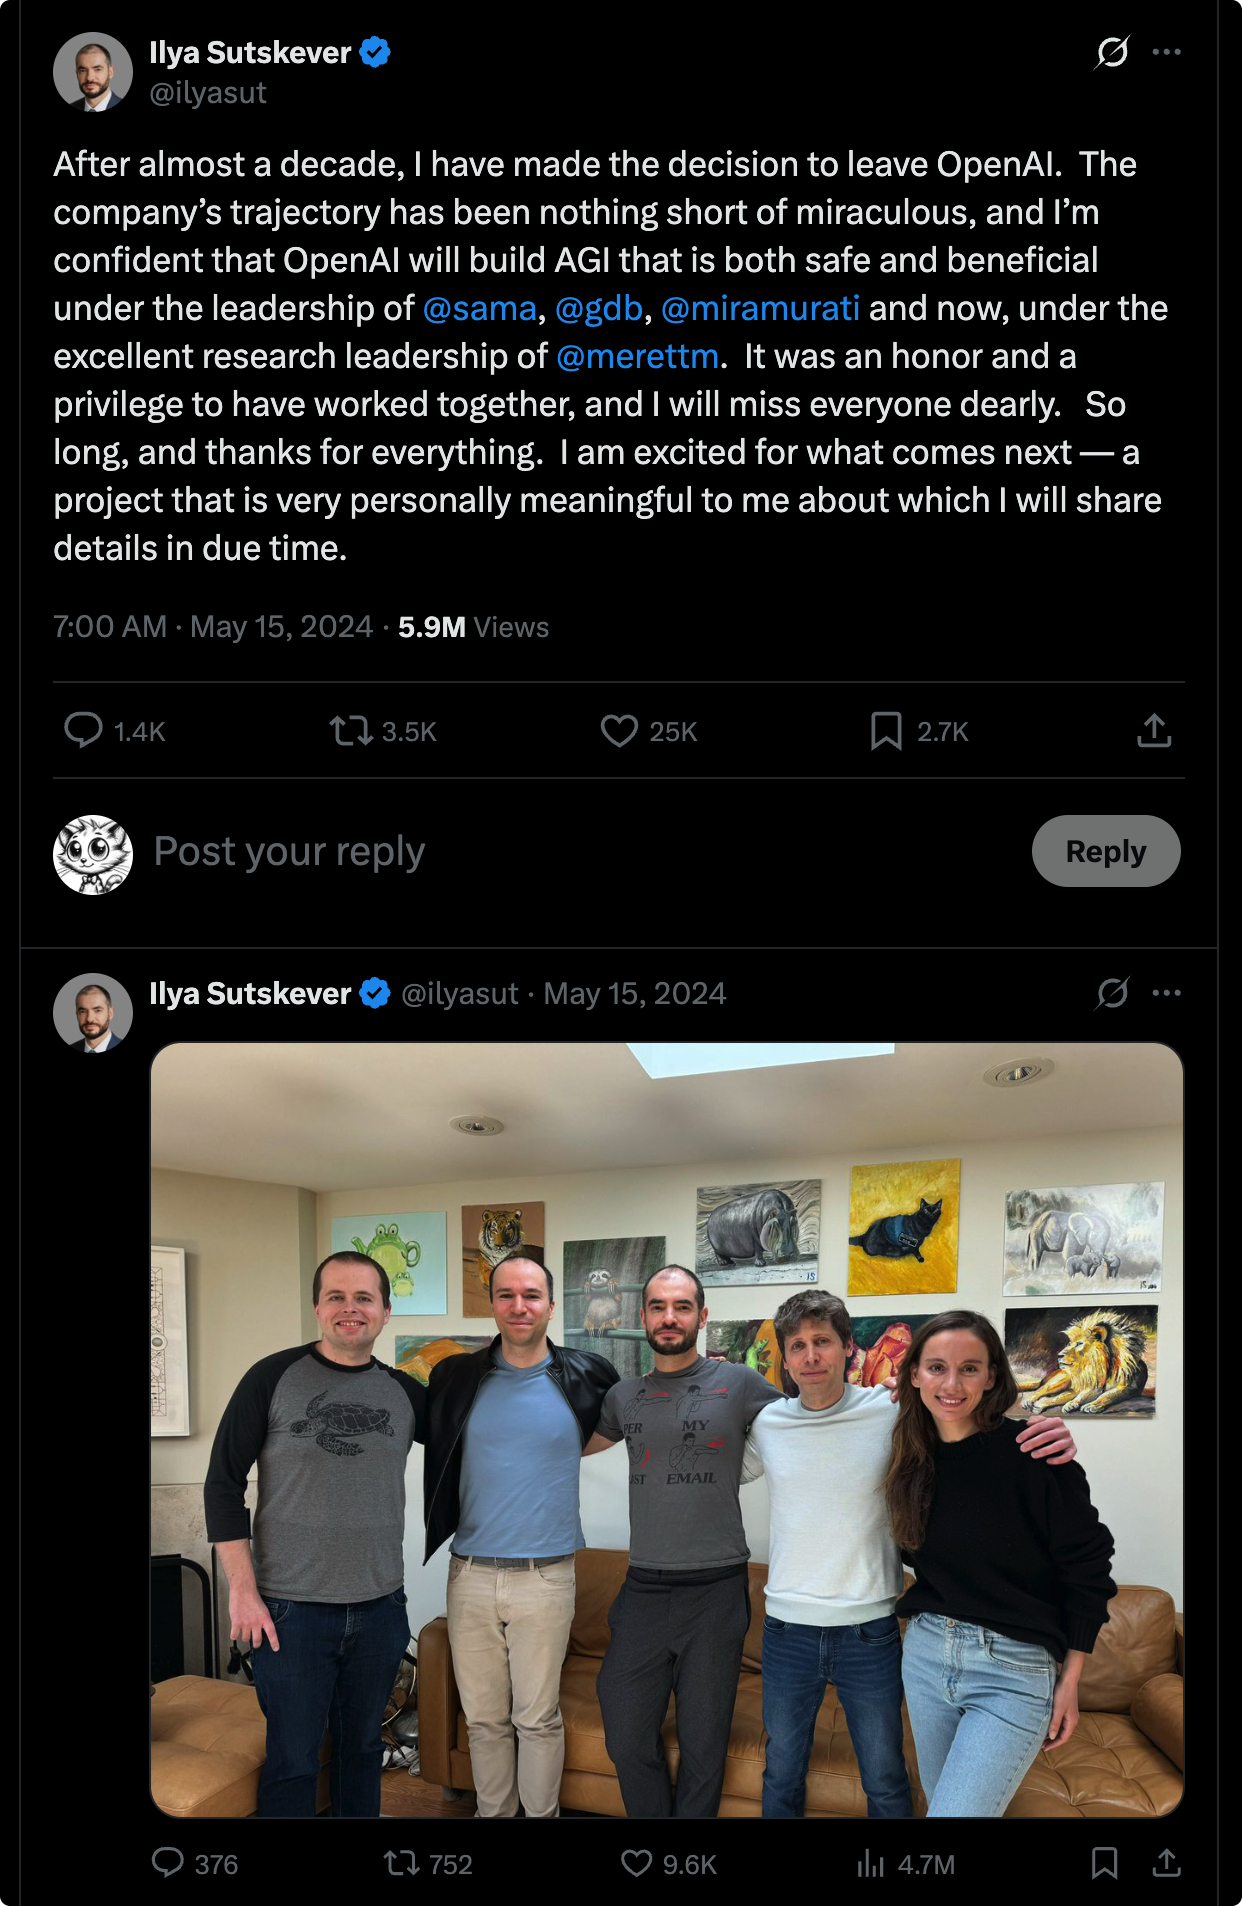Open more options on the photo post
The image size is (1242, 1906).
(x=1167, y=993)
